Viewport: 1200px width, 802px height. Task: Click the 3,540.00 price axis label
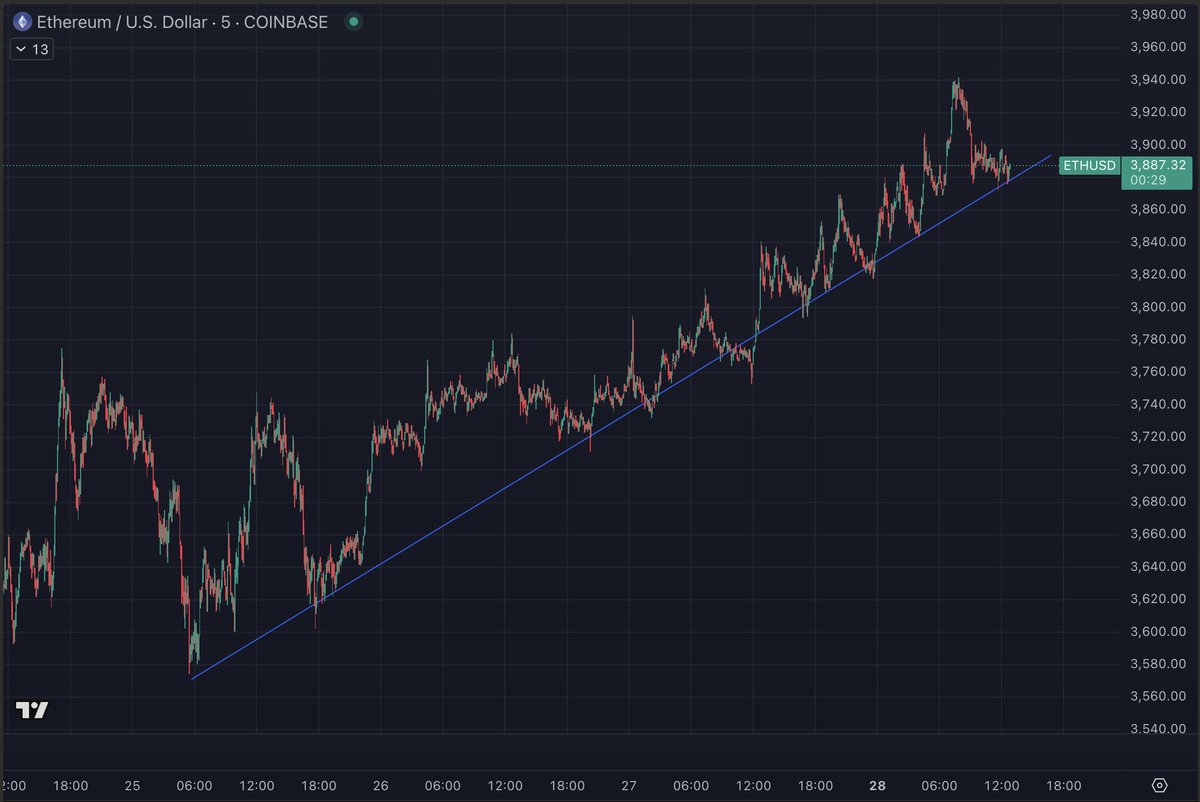coord(1158,728)
